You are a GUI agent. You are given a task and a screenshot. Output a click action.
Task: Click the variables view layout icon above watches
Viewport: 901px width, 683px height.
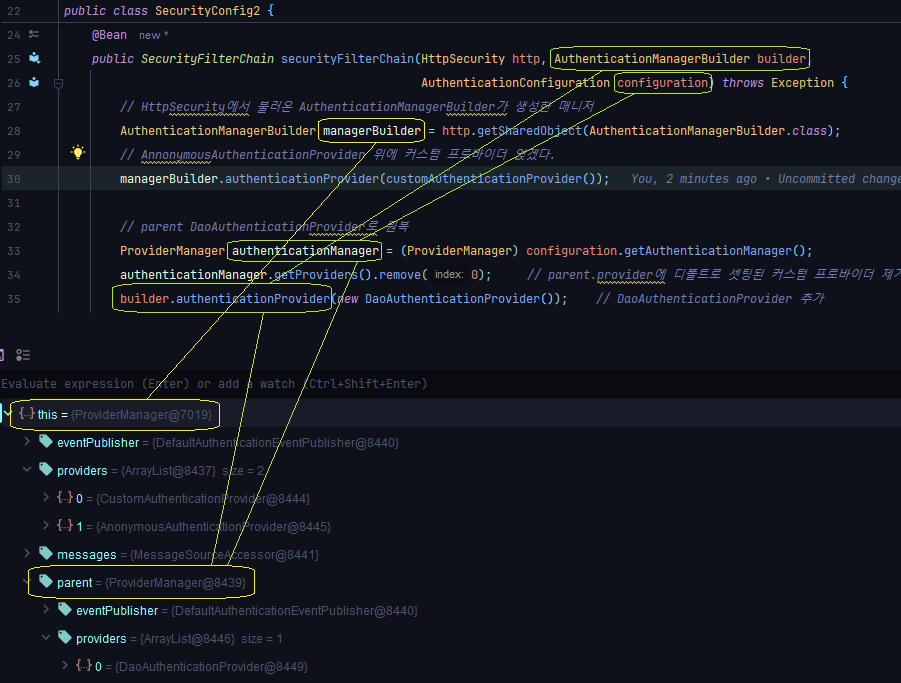(23, 355)
